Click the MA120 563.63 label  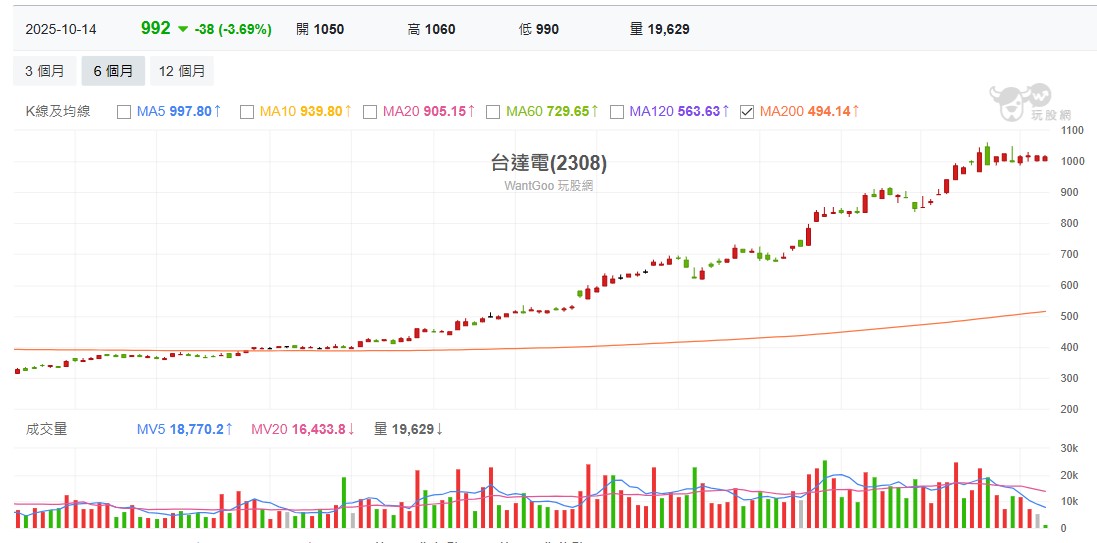pyautogui.click(x=679, y=111)
